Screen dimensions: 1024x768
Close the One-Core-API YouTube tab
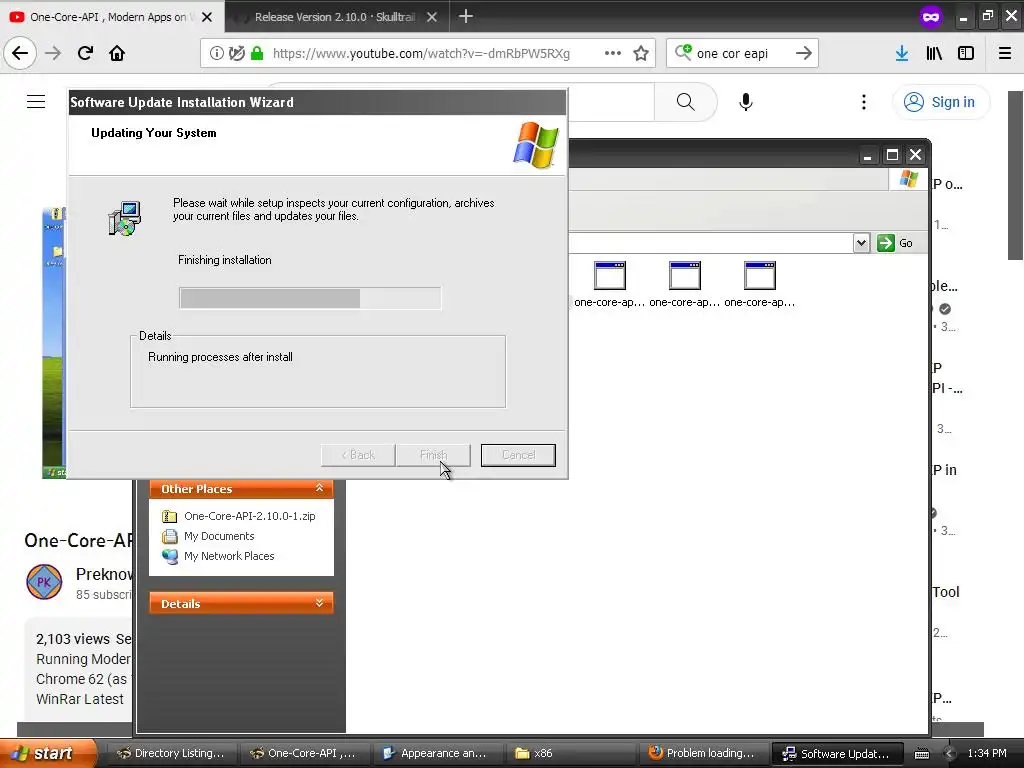tap(207, 17)
